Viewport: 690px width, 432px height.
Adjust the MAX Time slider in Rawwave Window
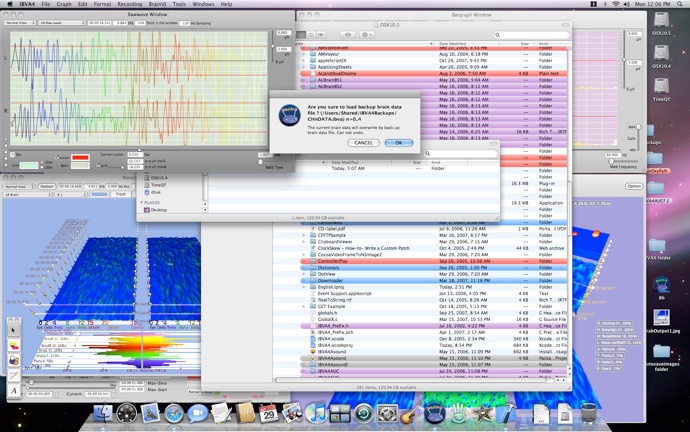261,162
